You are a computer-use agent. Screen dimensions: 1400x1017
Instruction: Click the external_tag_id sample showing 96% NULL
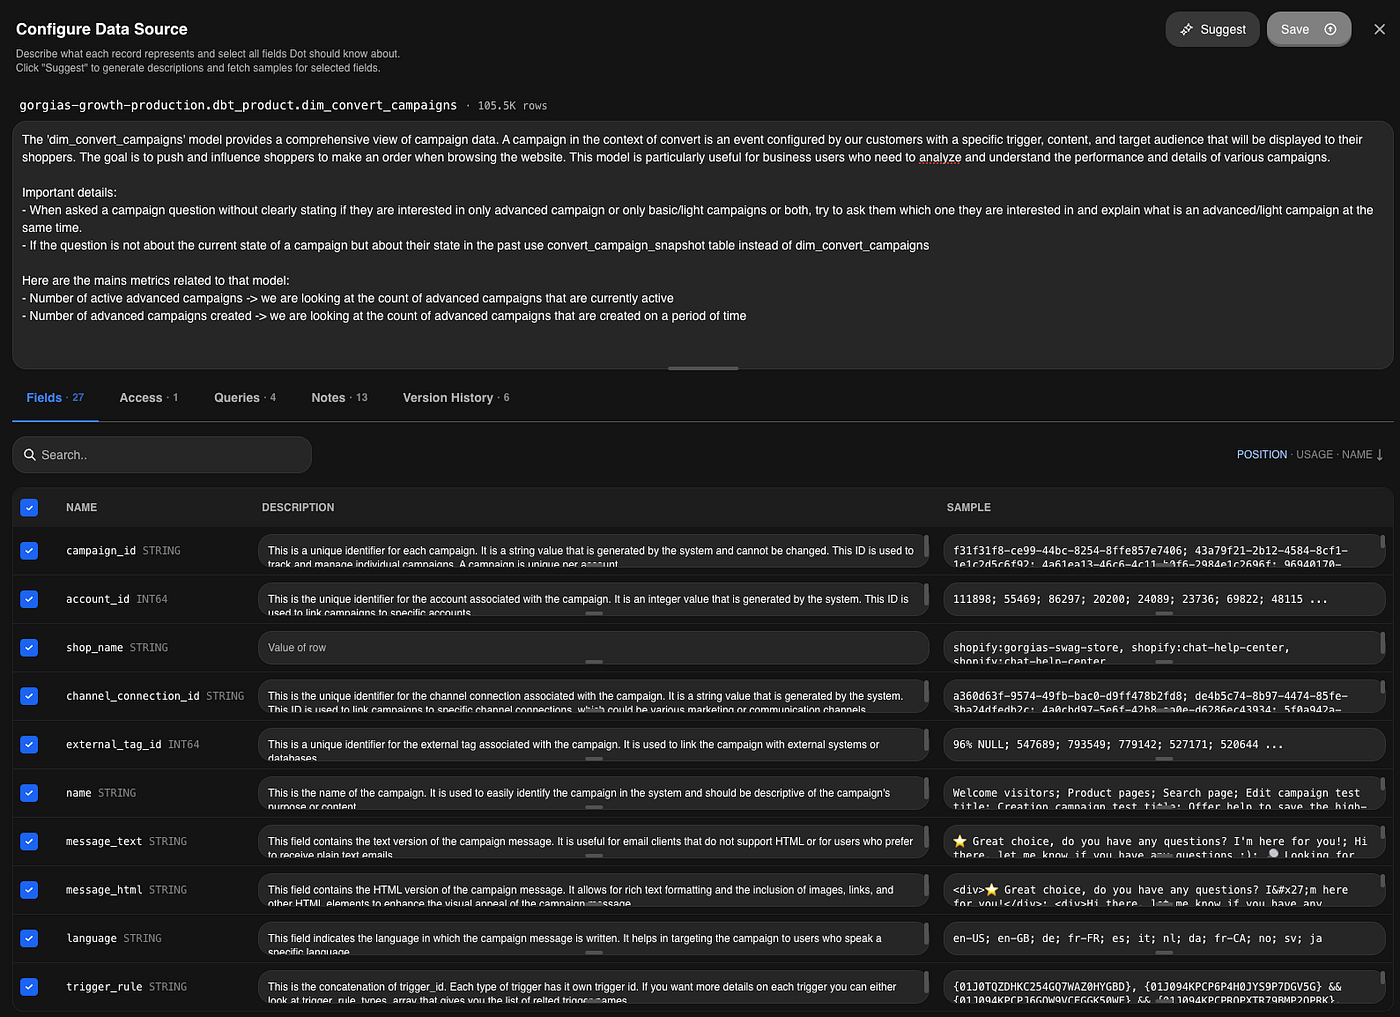click(1164, 745)
